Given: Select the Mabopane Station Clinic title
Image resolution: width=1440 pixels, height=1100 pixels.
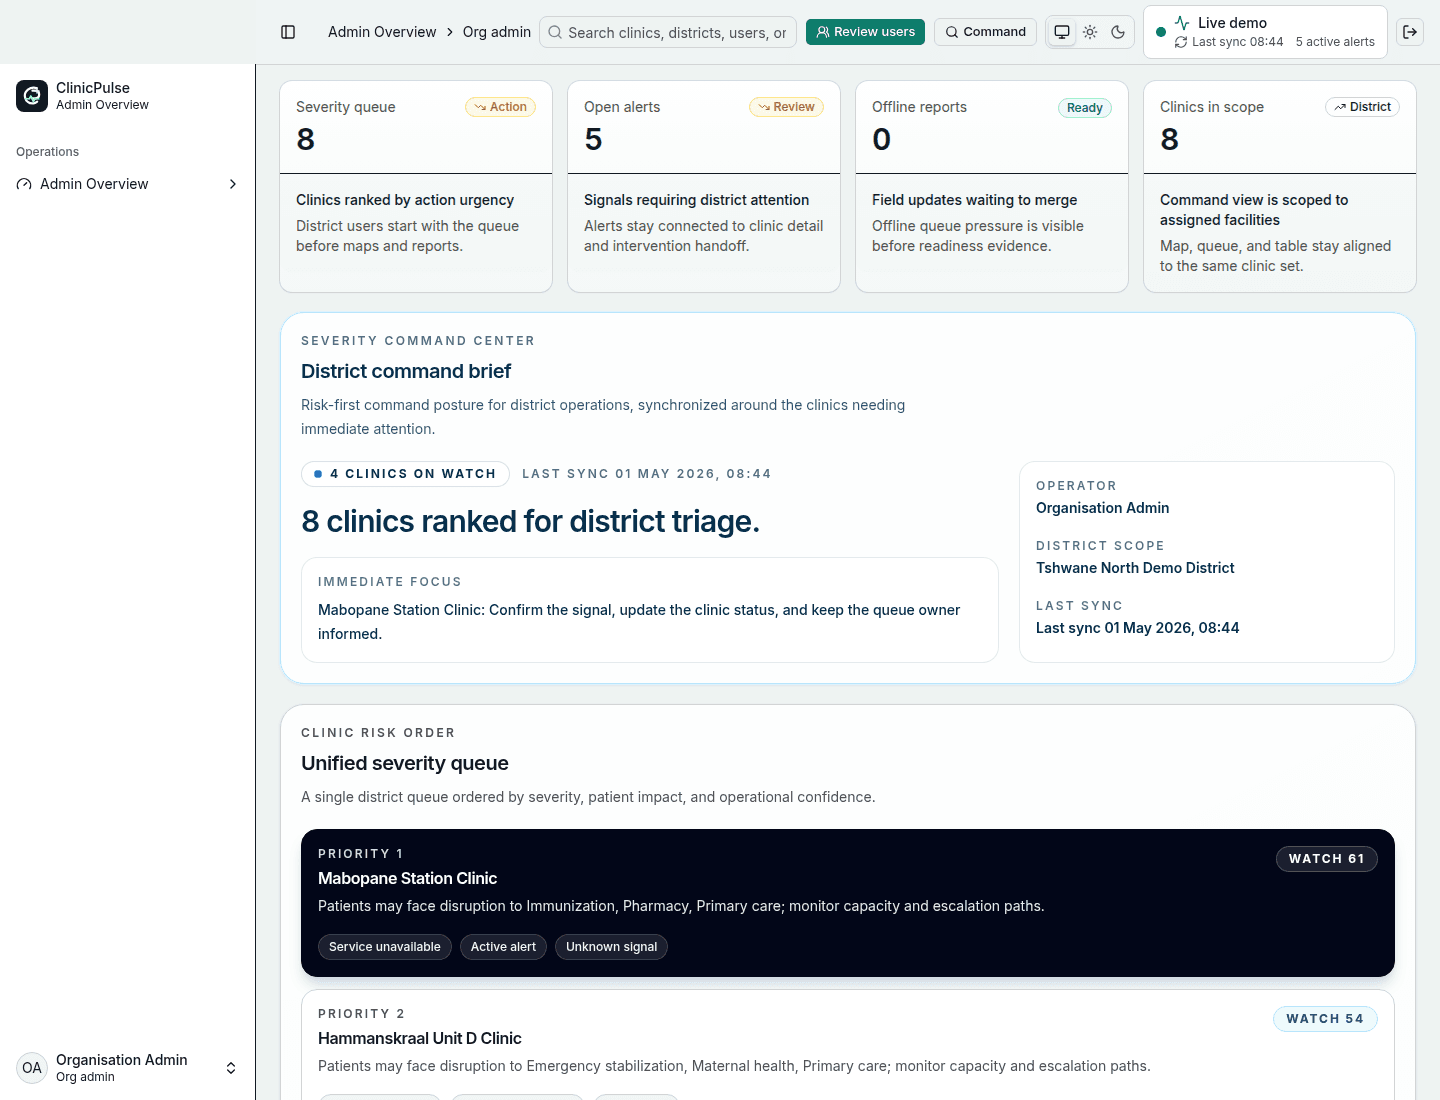Looking at the screenshot, I should pyautogui.click(x=407, y=878).
